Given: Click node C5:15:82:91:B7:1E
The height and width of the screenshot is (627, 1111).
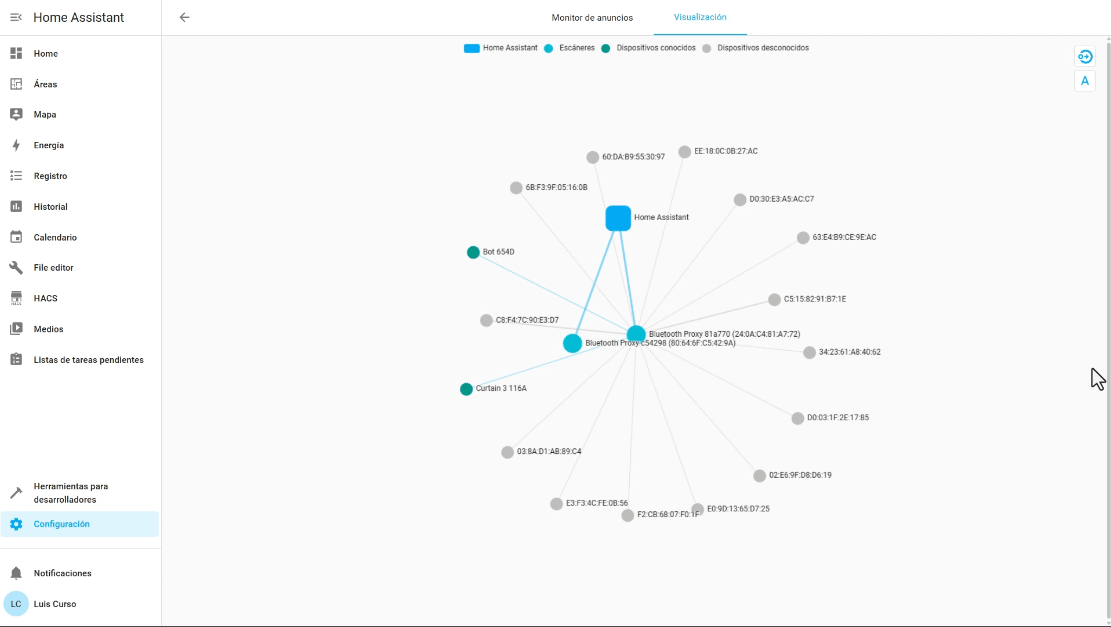Looking at the screenshot, I should pyautogui.click(x=774, y=300).
